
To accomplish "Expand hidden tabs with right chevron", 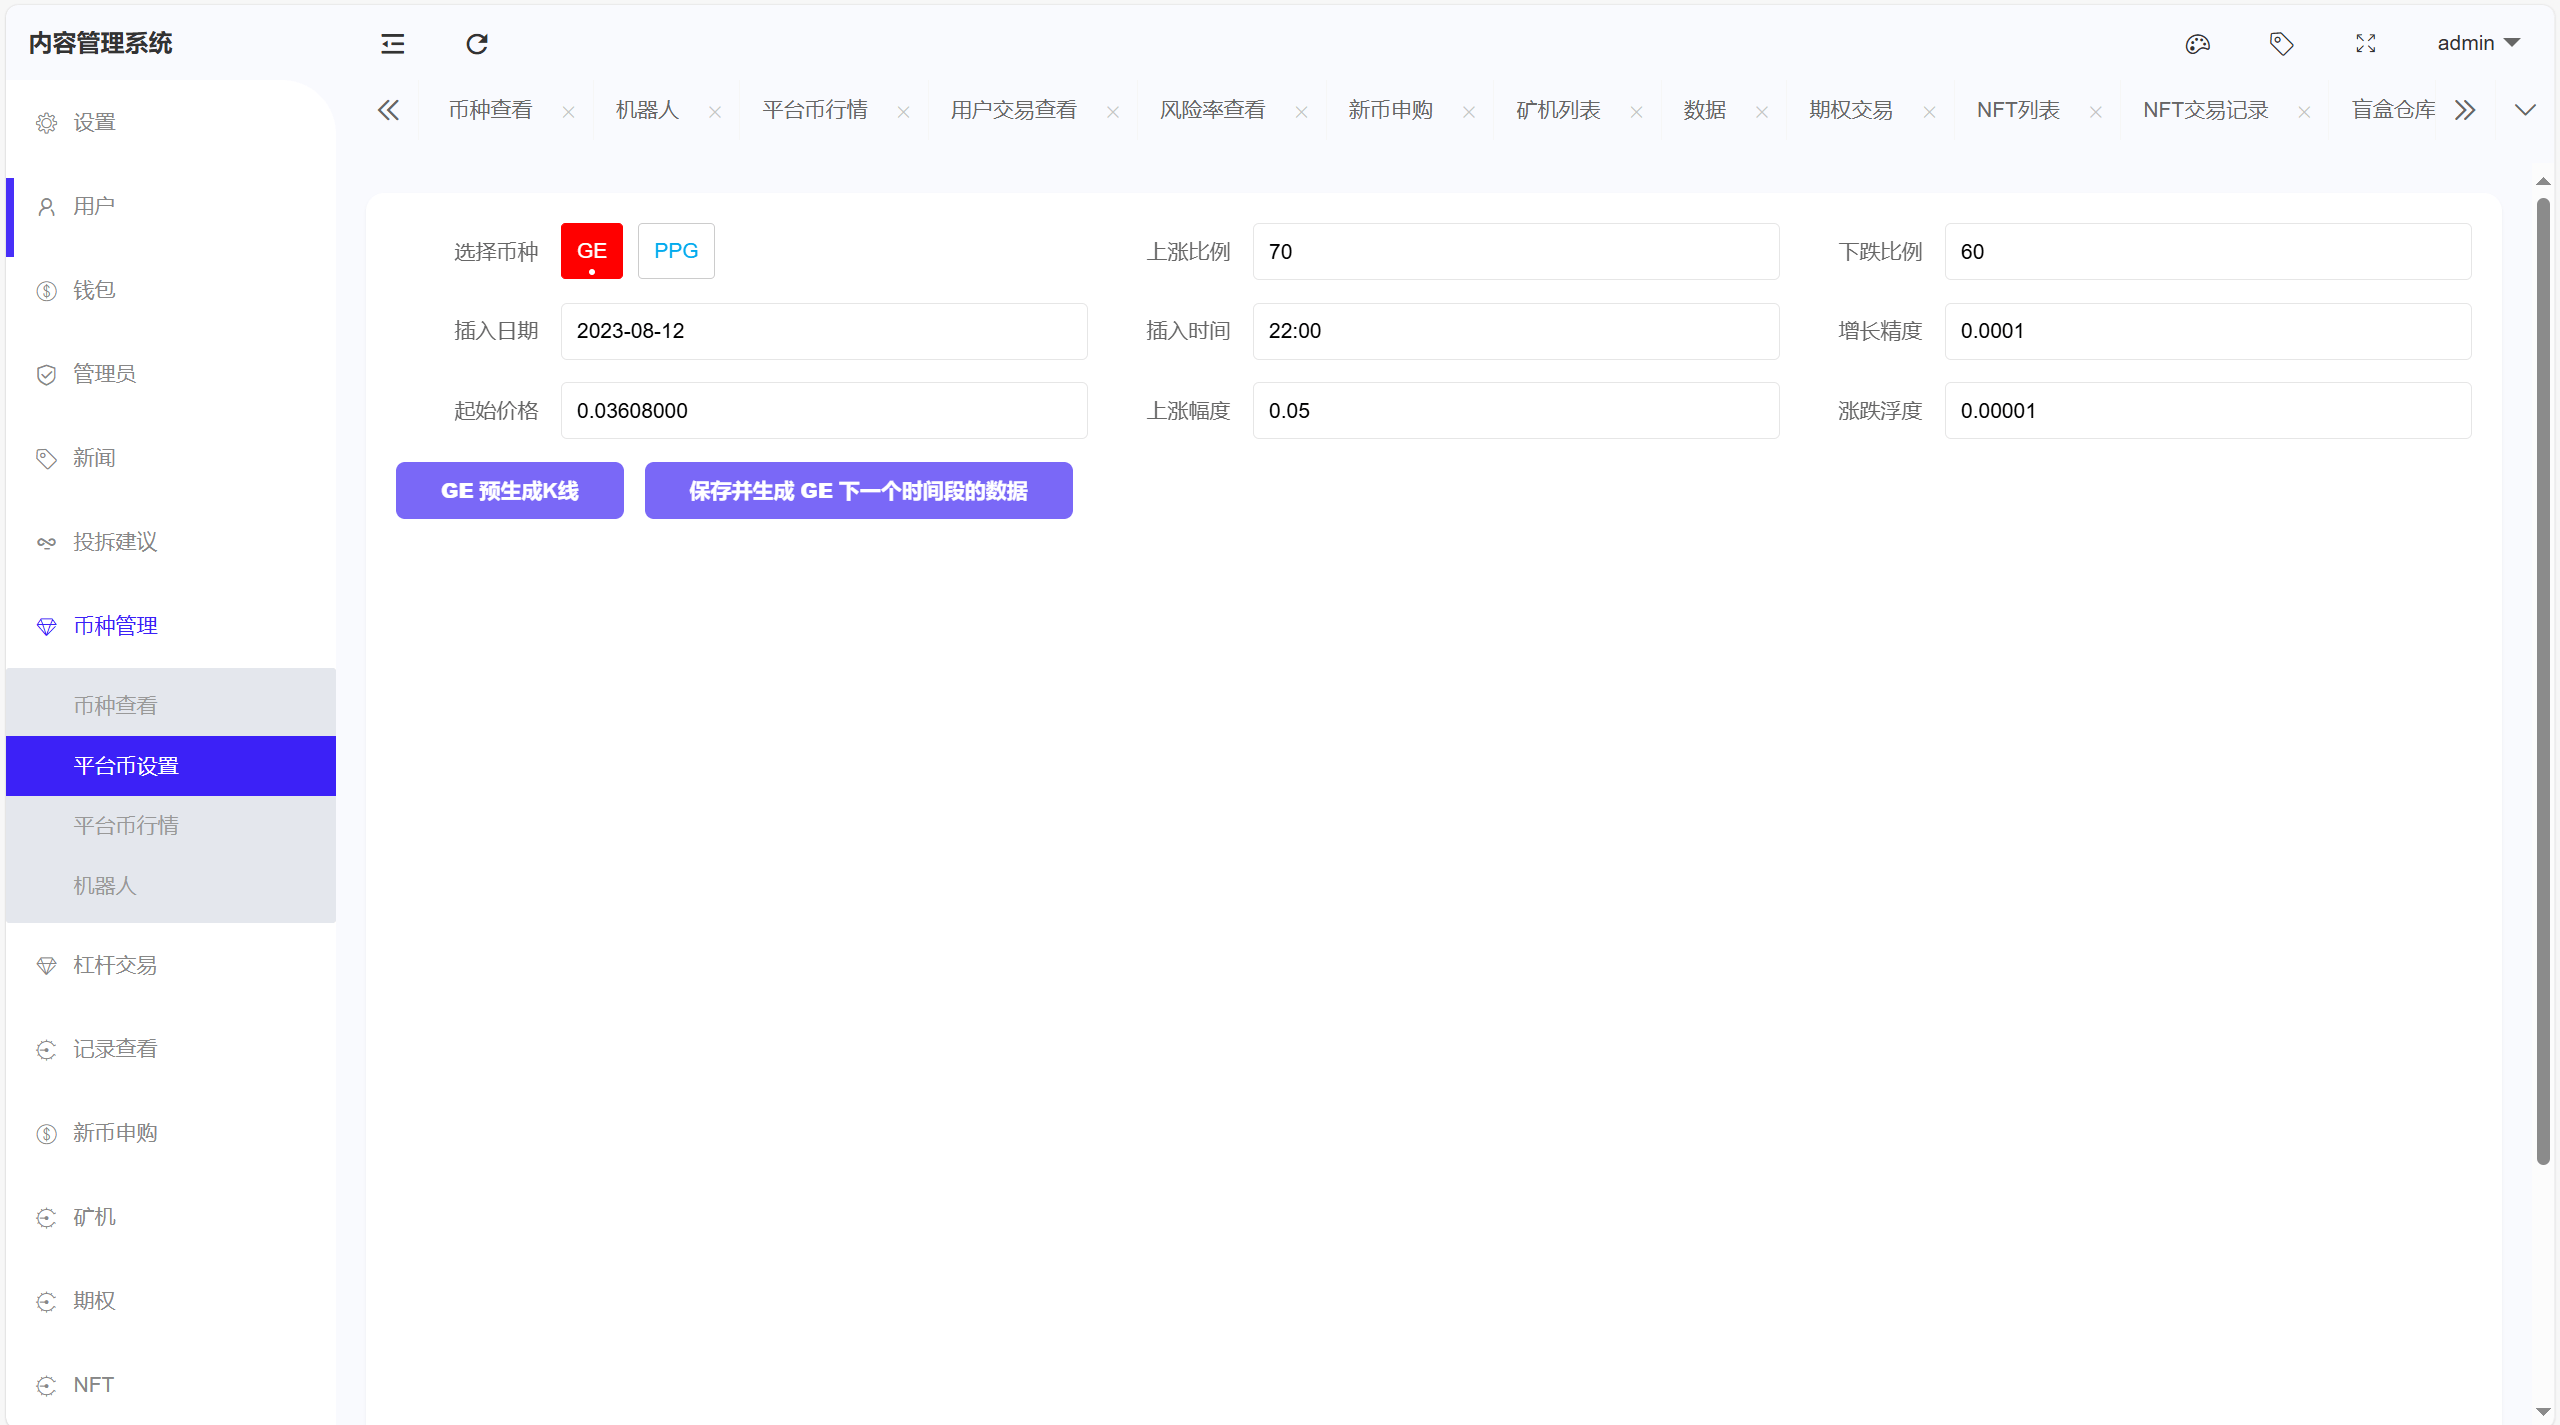I will [2466, 110].
